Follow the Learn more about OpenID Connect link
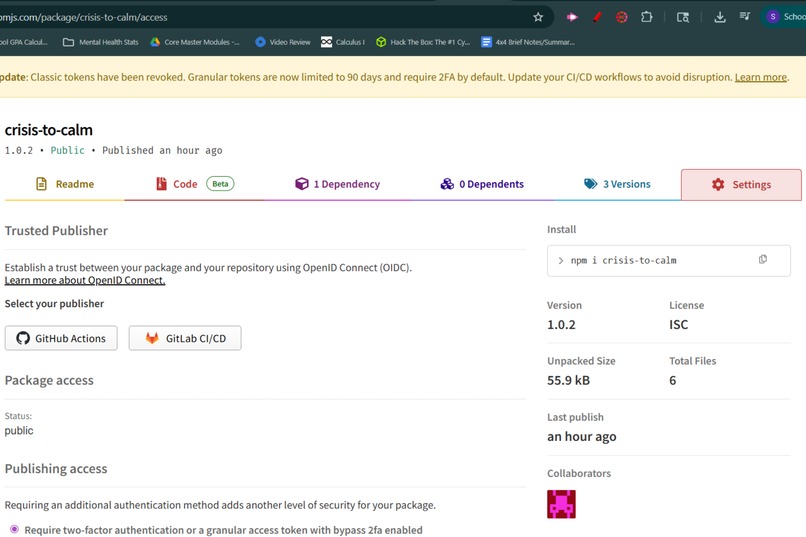This screenshot has height=537, width=806. pos(85,280)
